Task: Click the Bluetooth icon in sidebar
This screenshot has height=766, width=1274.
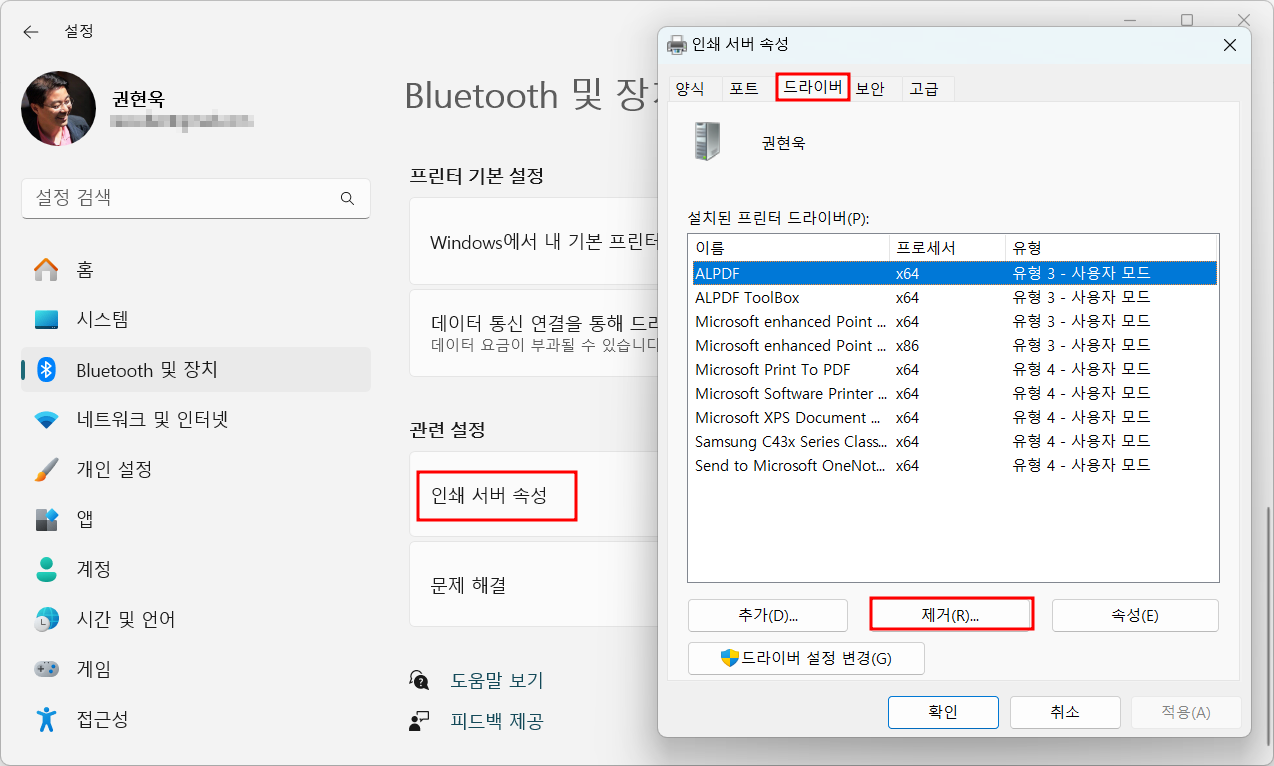Action: click(46, 370)
